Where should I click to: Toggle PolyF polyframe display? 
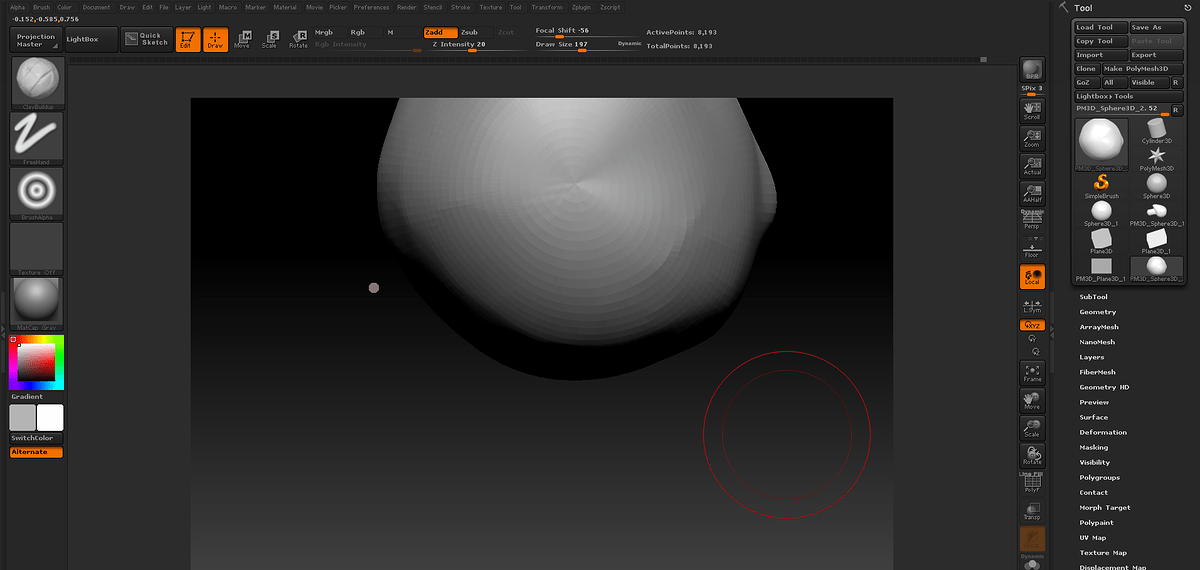(1032, 483)
